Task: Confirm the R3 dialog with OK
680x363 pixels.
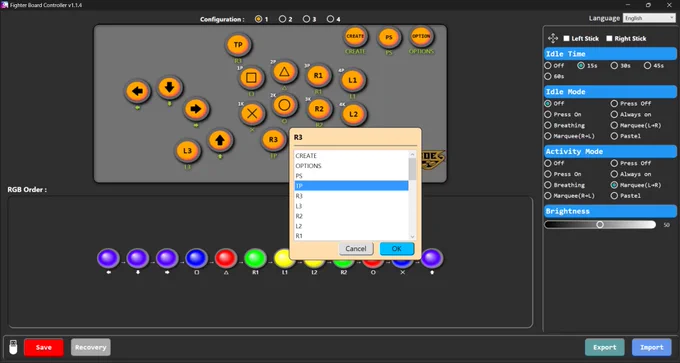Action: point(397,249)
